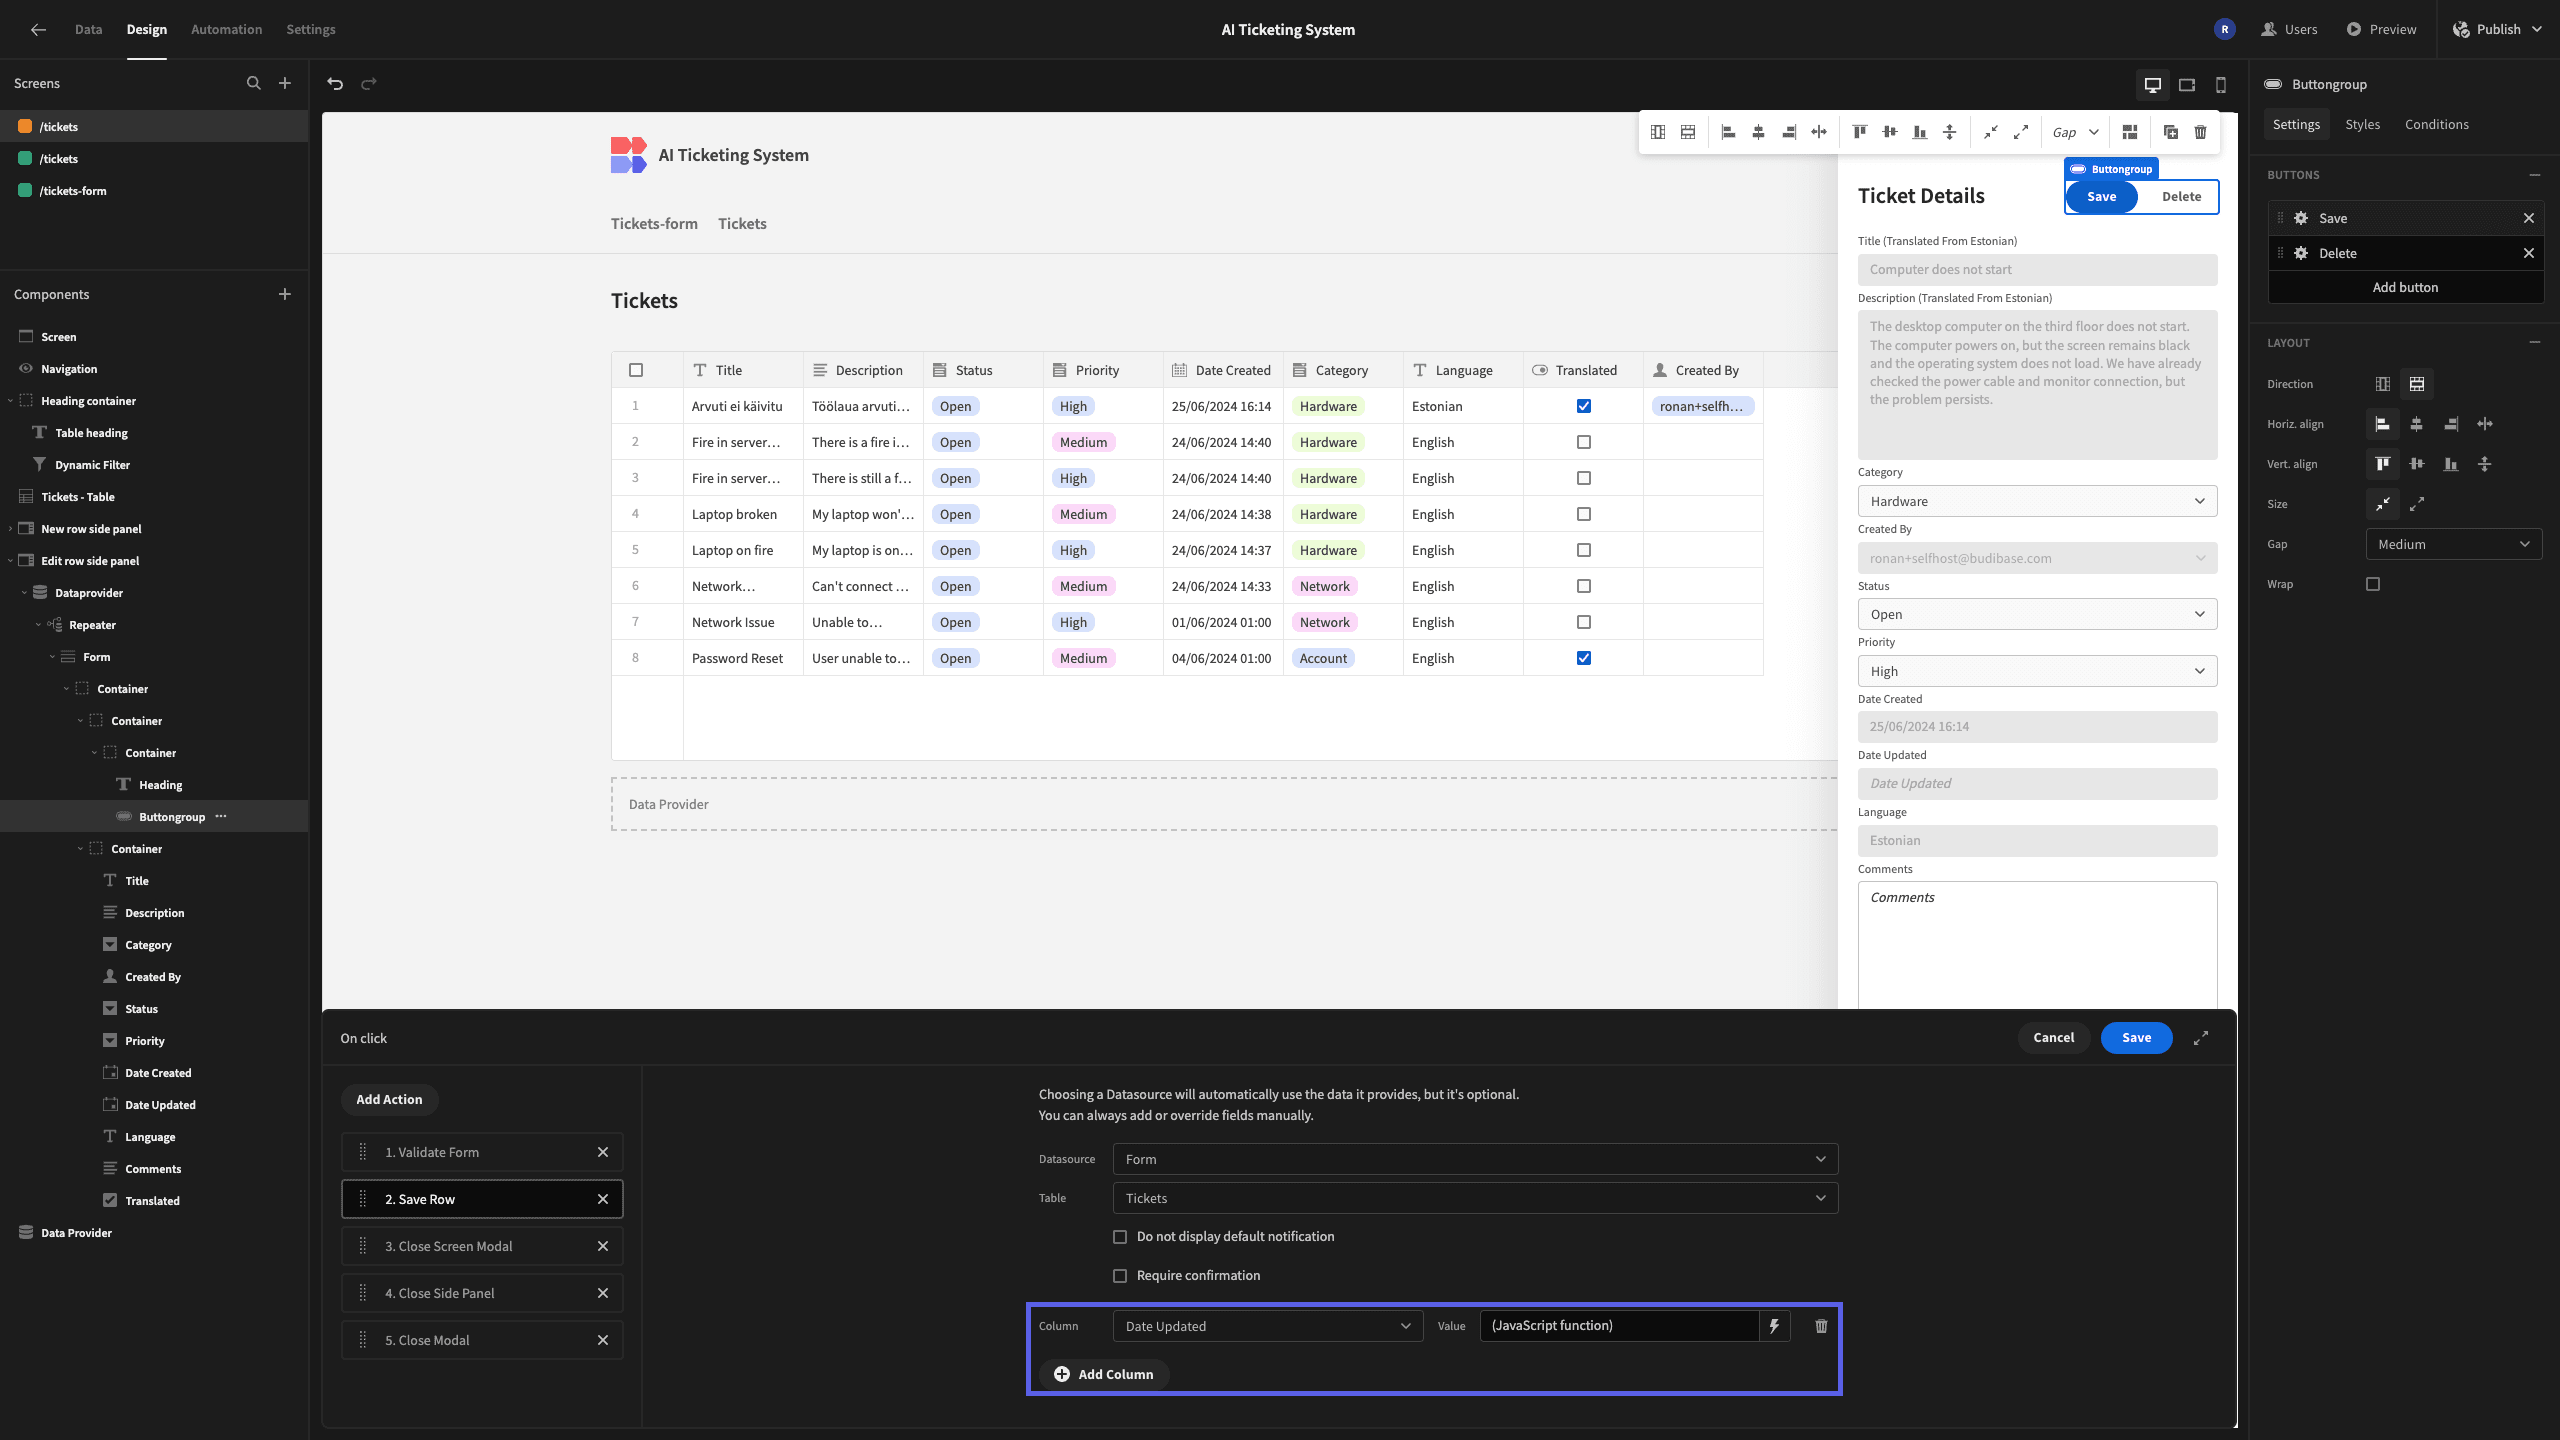Click the lightning bolt binding icon
Image resolution: width=2560 pixels, height=1440 pixels.
click(x=1774, y=1326)
